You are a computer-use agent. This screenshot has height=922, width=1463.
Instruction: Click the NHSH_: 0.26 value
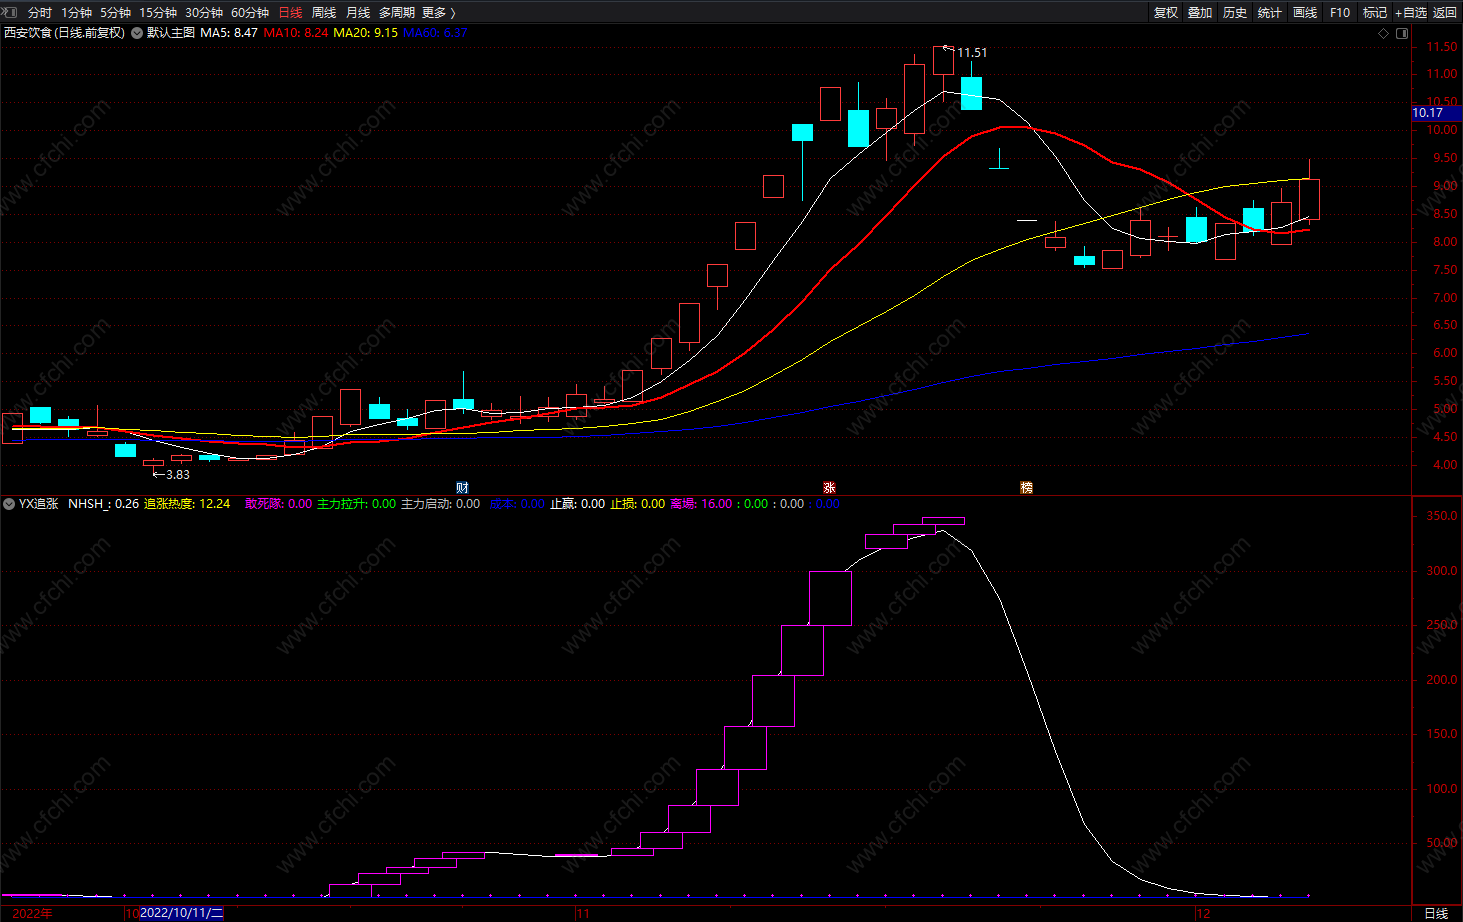(x=104, y=504)
